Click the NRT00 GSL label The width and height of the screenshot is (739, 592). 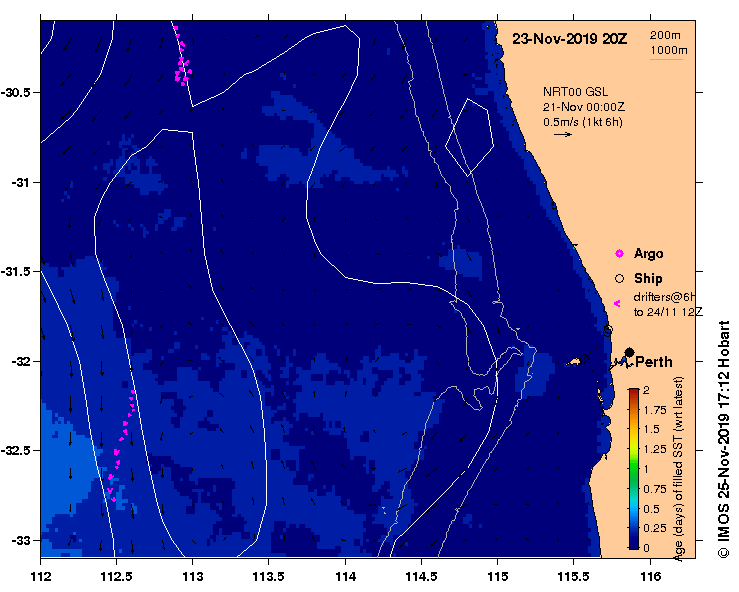(x=575, y=92)
